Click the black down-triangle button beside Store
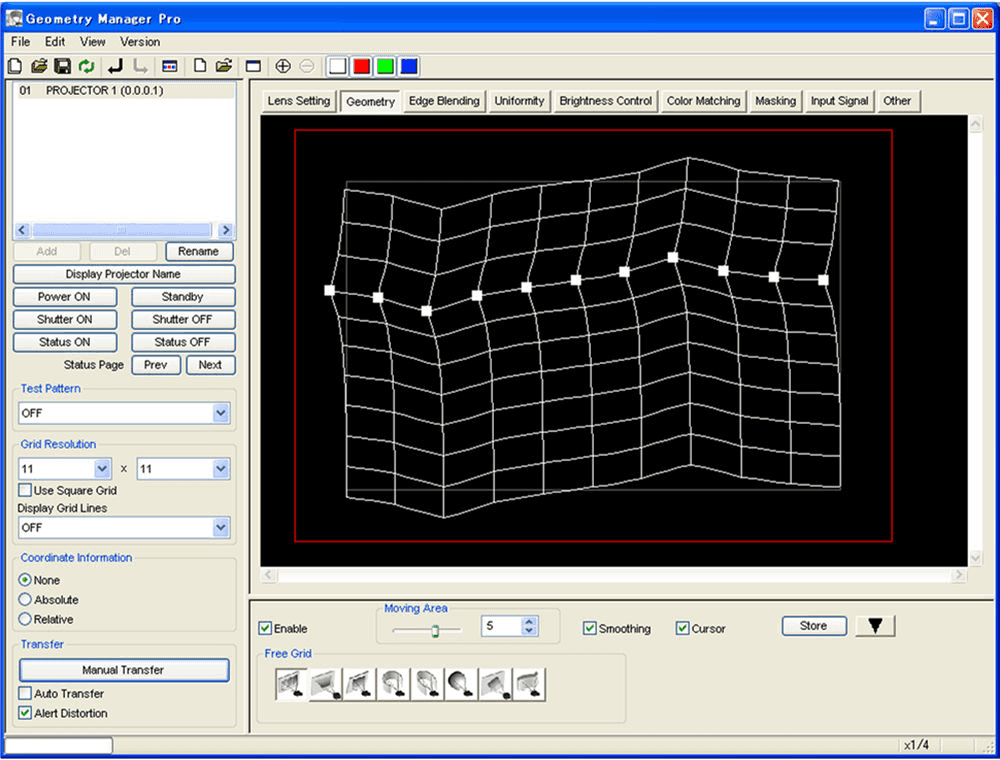Image resolution: width=1000 pixels, height=760 pixels. pyautogui.click(x=876, y=626)
